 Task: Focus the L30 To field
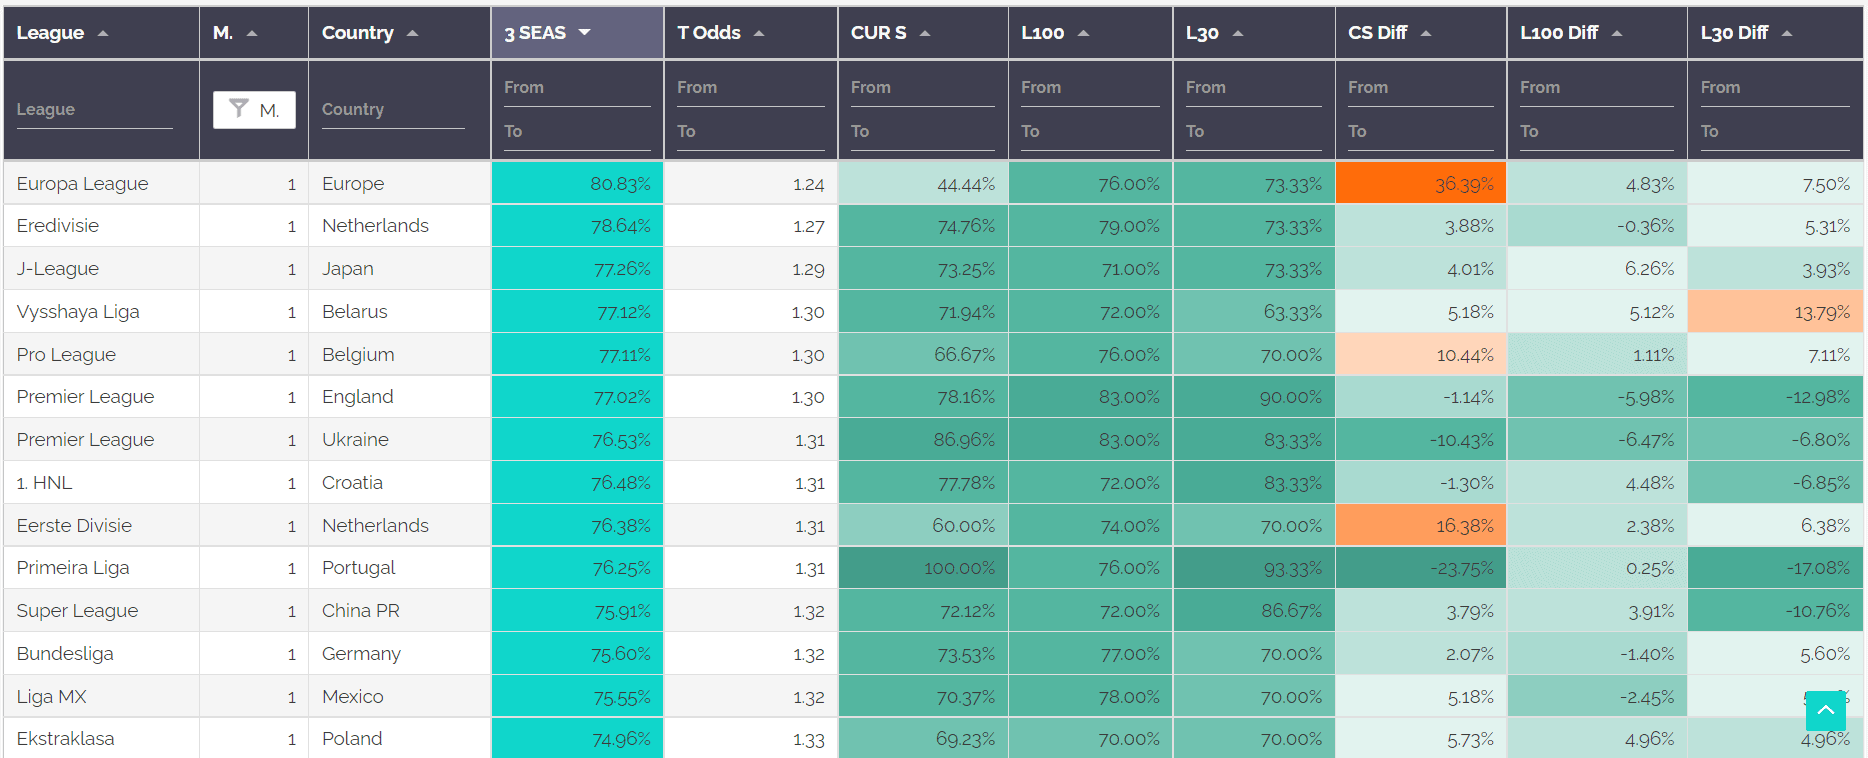(x=1254, y=132)
